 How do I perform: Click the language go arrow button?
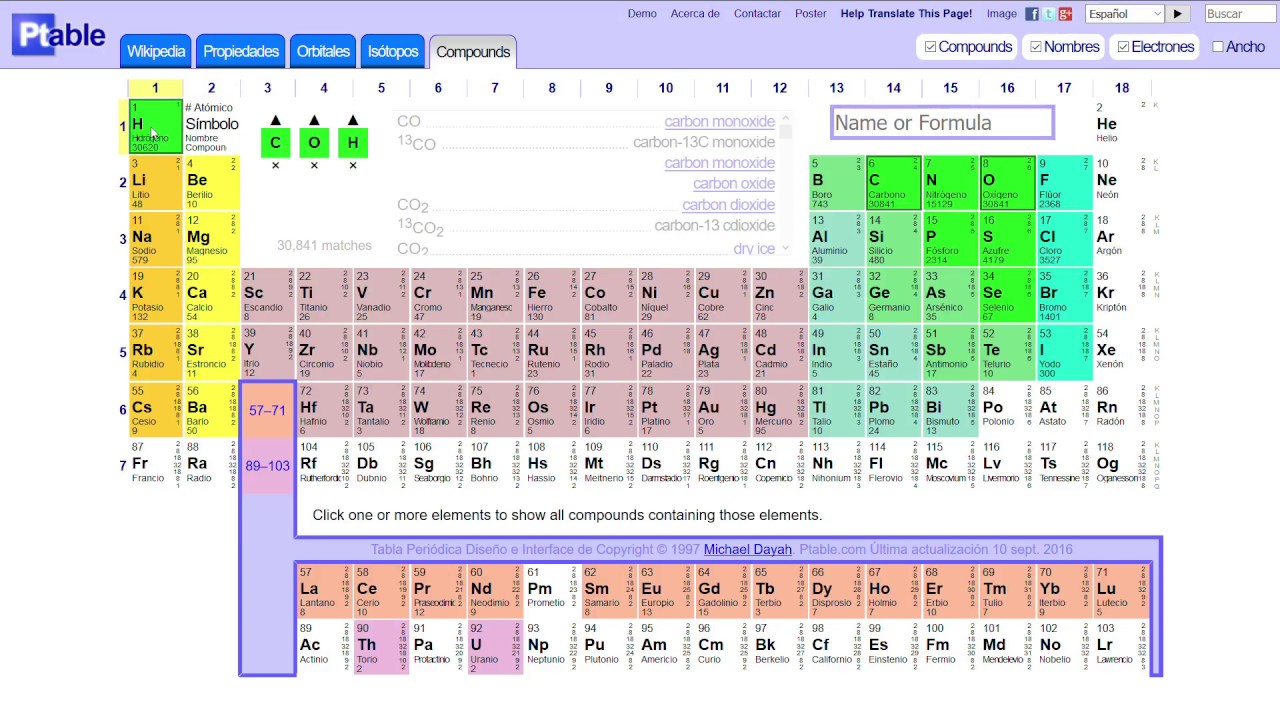[1178, 14]
